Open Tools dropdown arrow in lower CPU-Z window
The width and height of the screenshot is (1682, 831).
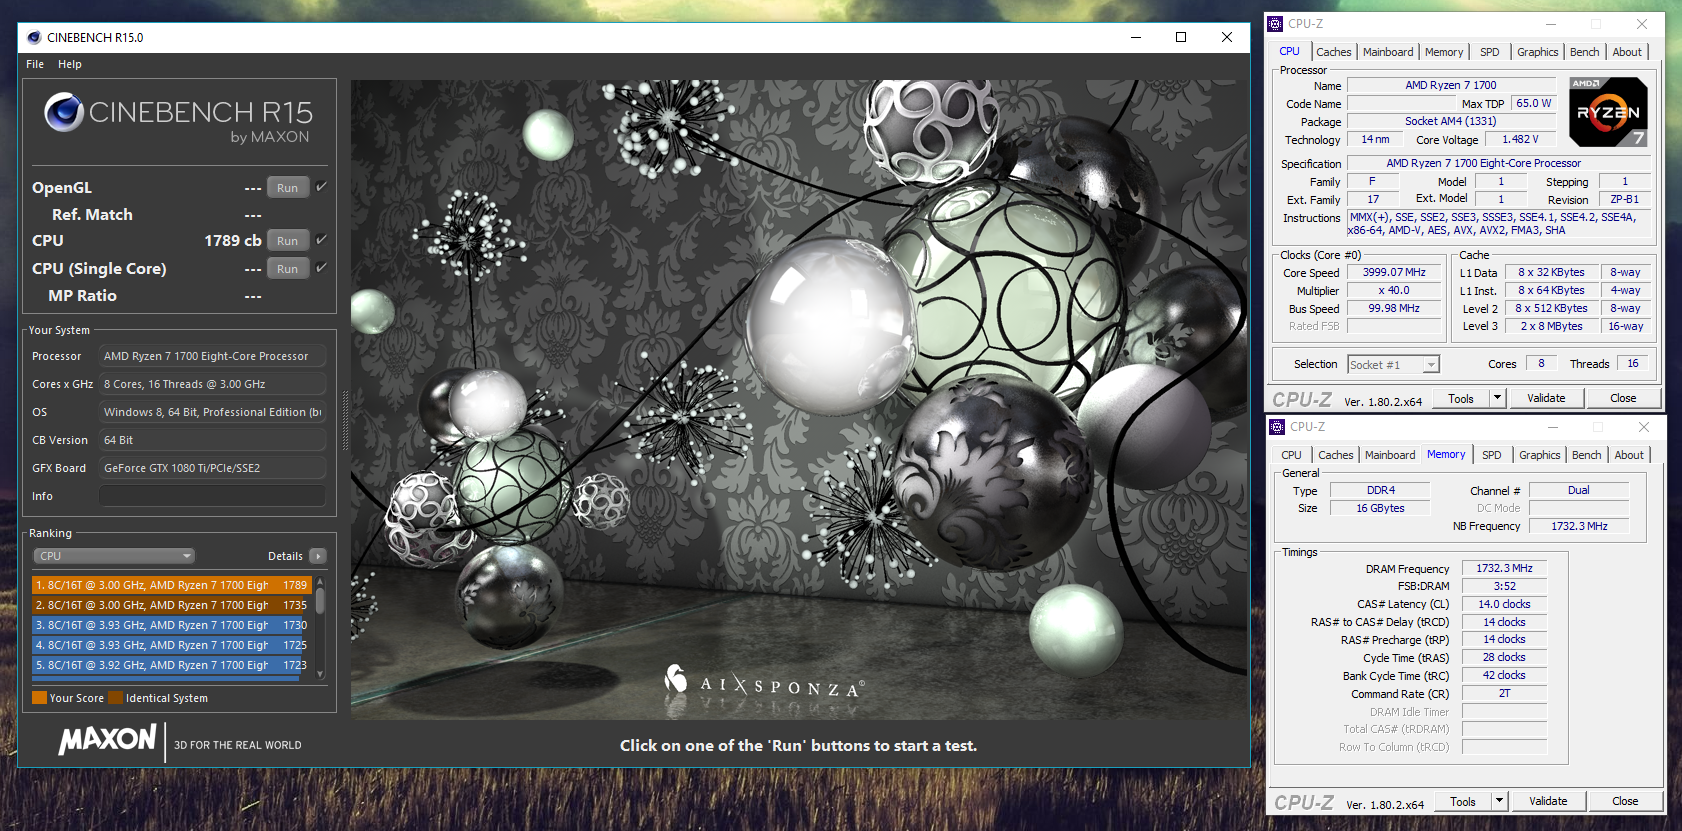pos(1499,801)
